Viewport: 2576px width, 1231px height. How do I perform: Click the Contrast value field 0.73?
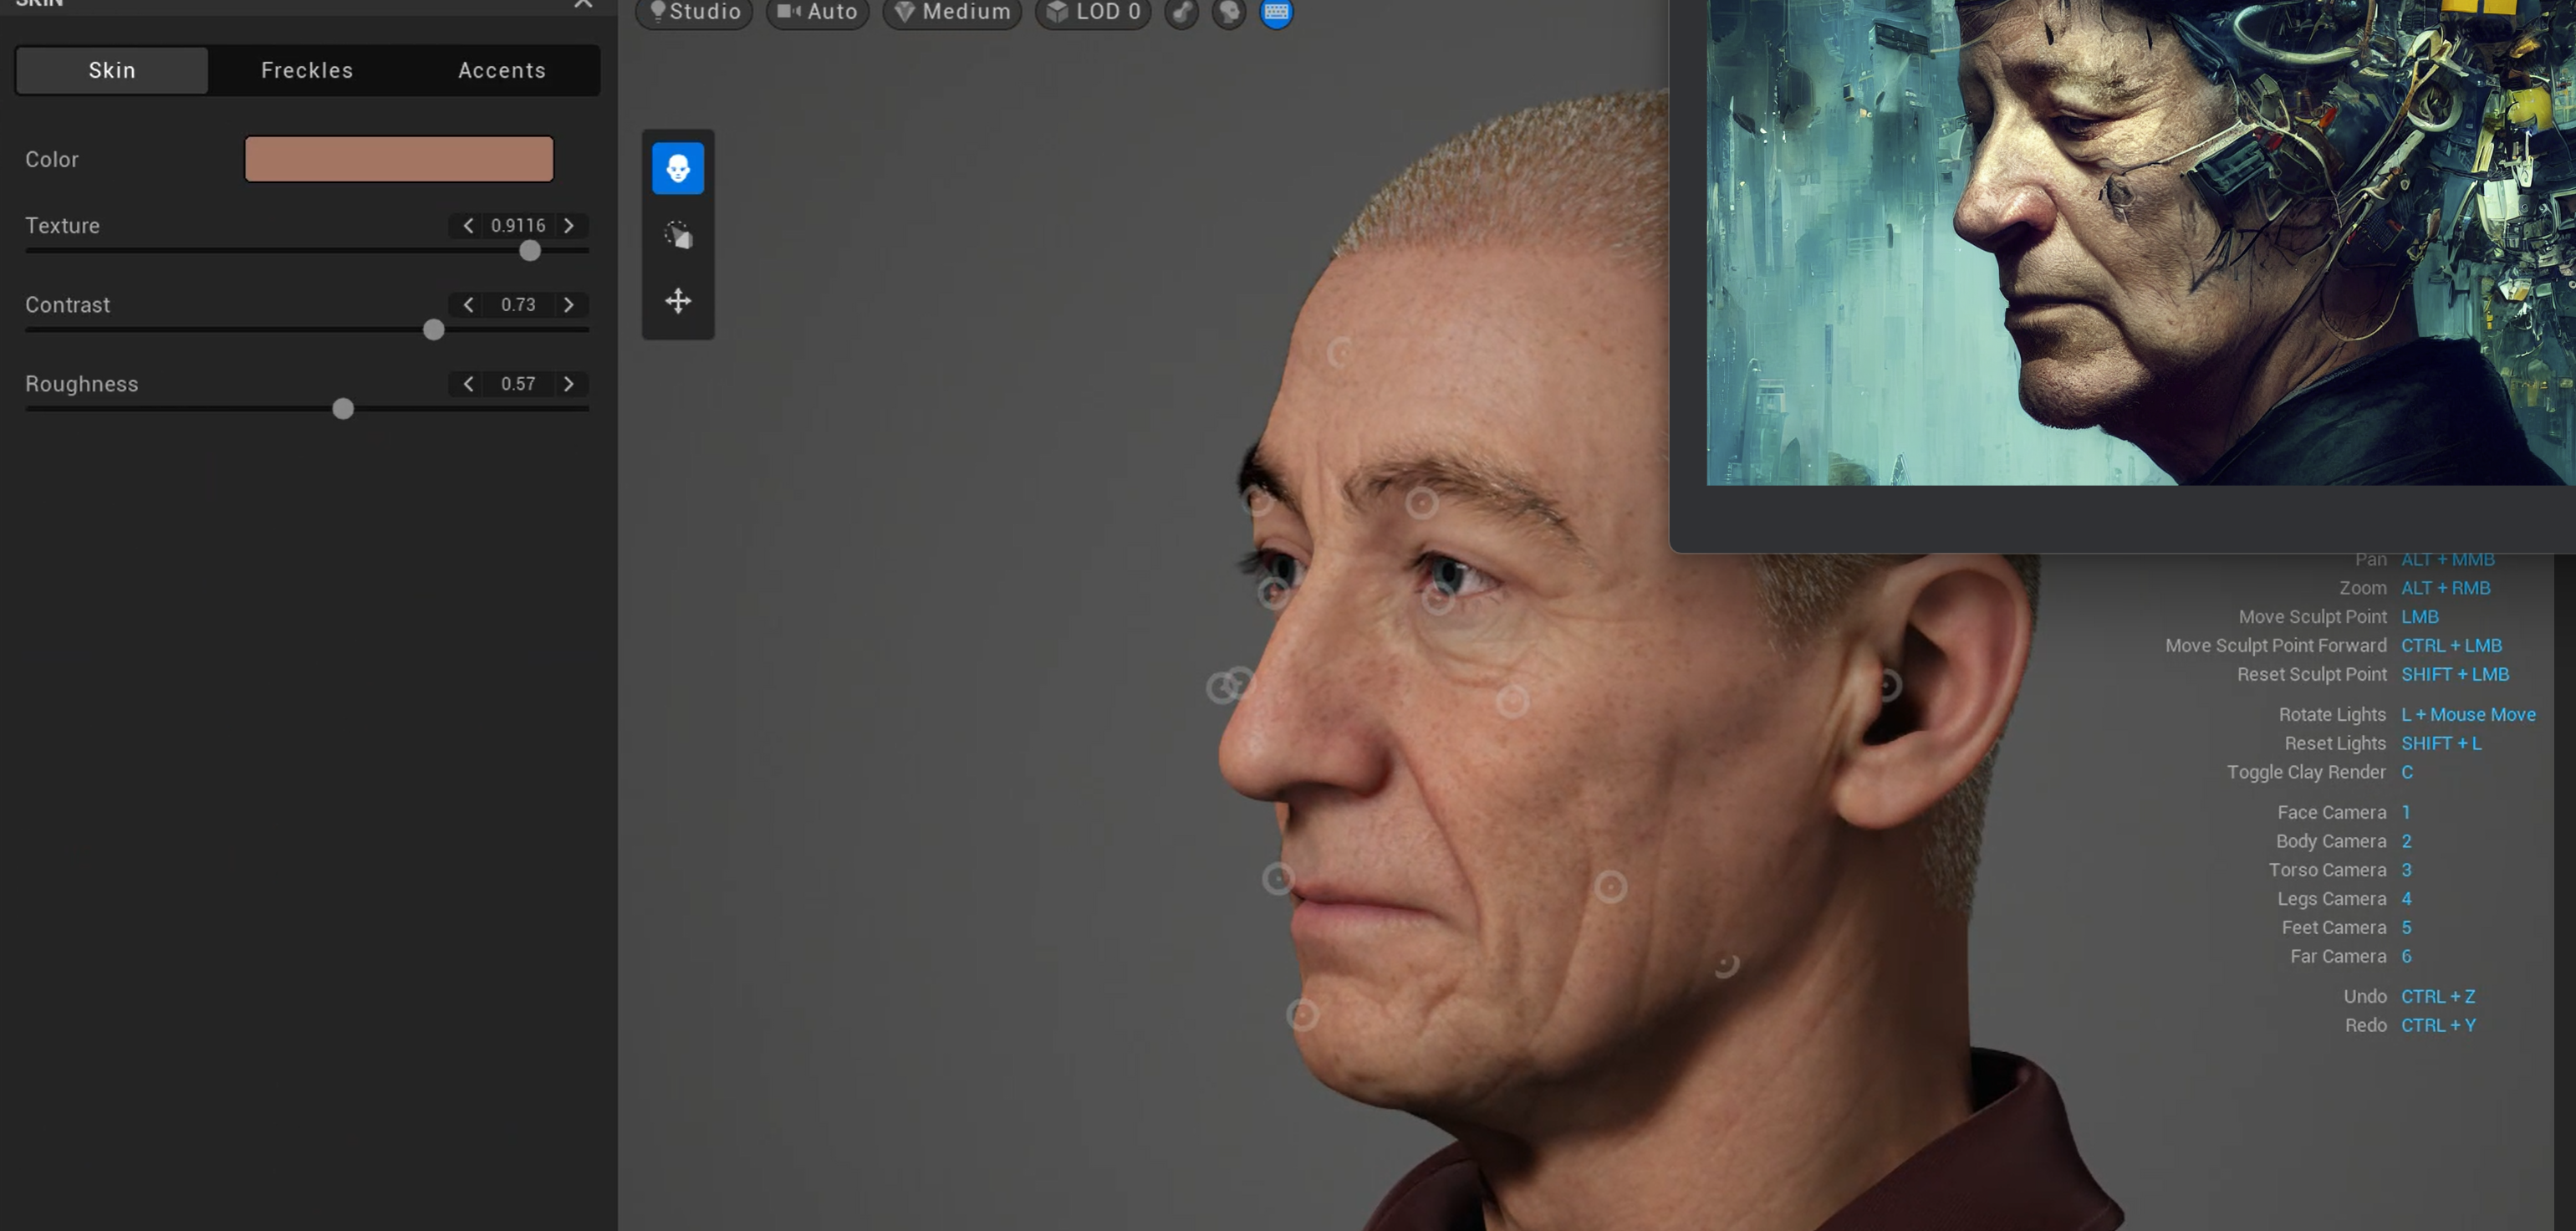pyautogui.click(x=518, y=305)
